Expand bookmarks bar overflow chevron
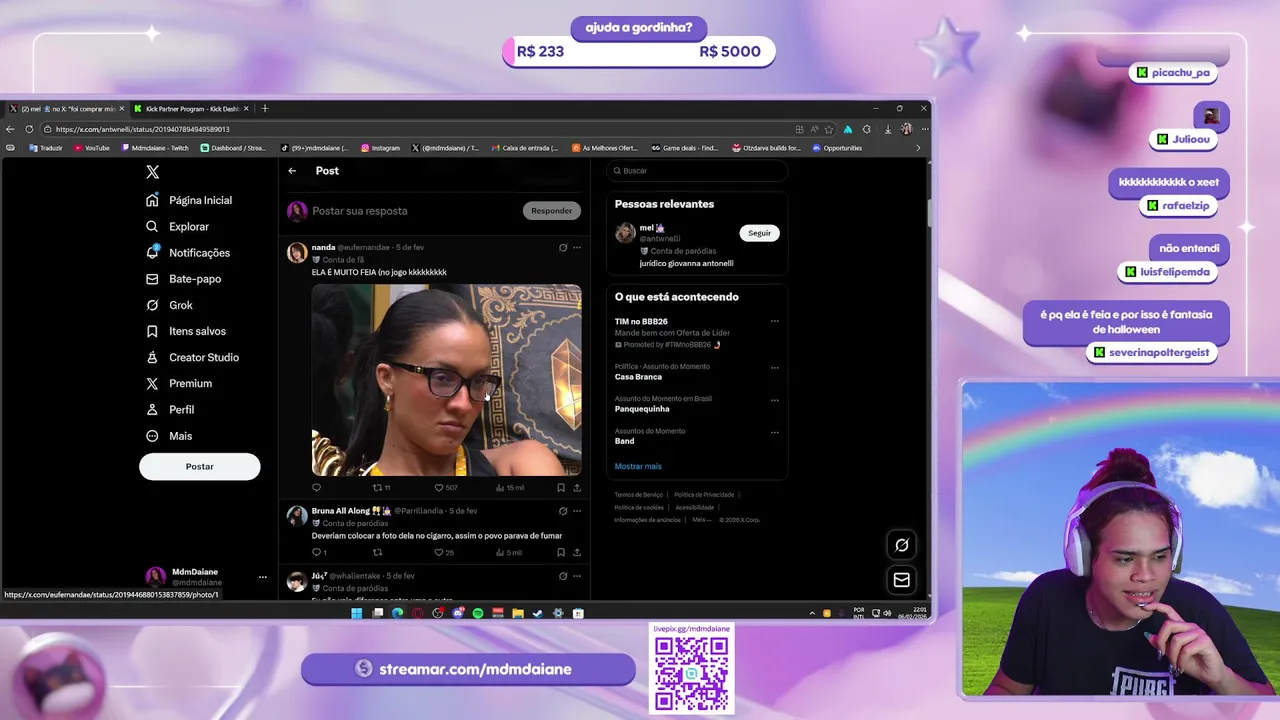The image size is (1280, 720). 918,148
